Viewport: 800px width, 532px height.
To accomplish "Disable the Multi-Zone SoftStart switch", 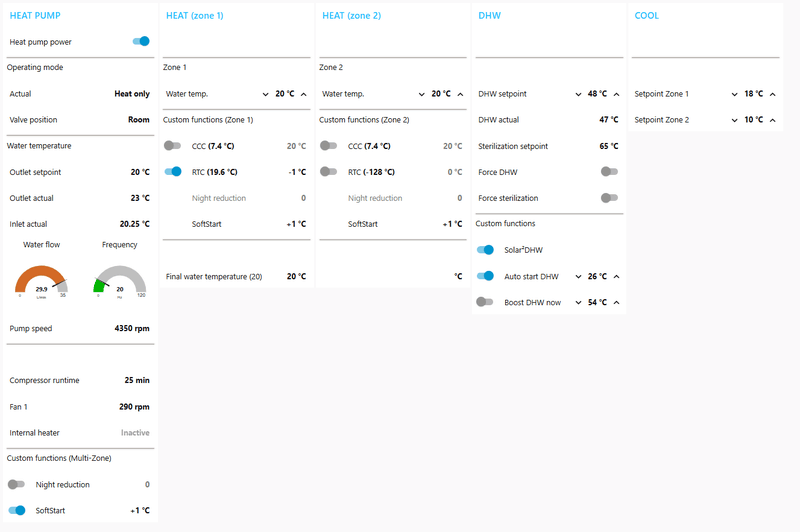I will 16,510.
